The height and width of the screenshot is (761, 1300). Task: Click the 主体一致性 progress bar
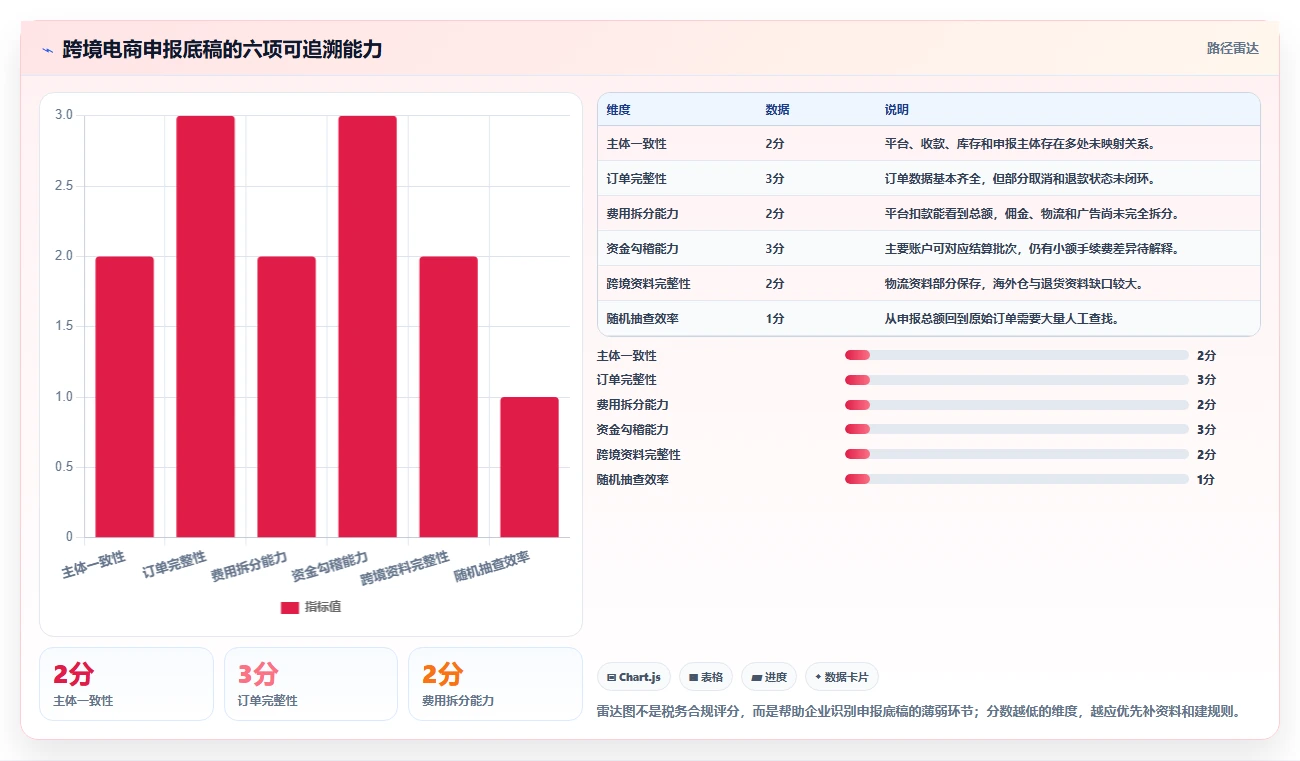pyautogui.click(x=1017, y=355)
